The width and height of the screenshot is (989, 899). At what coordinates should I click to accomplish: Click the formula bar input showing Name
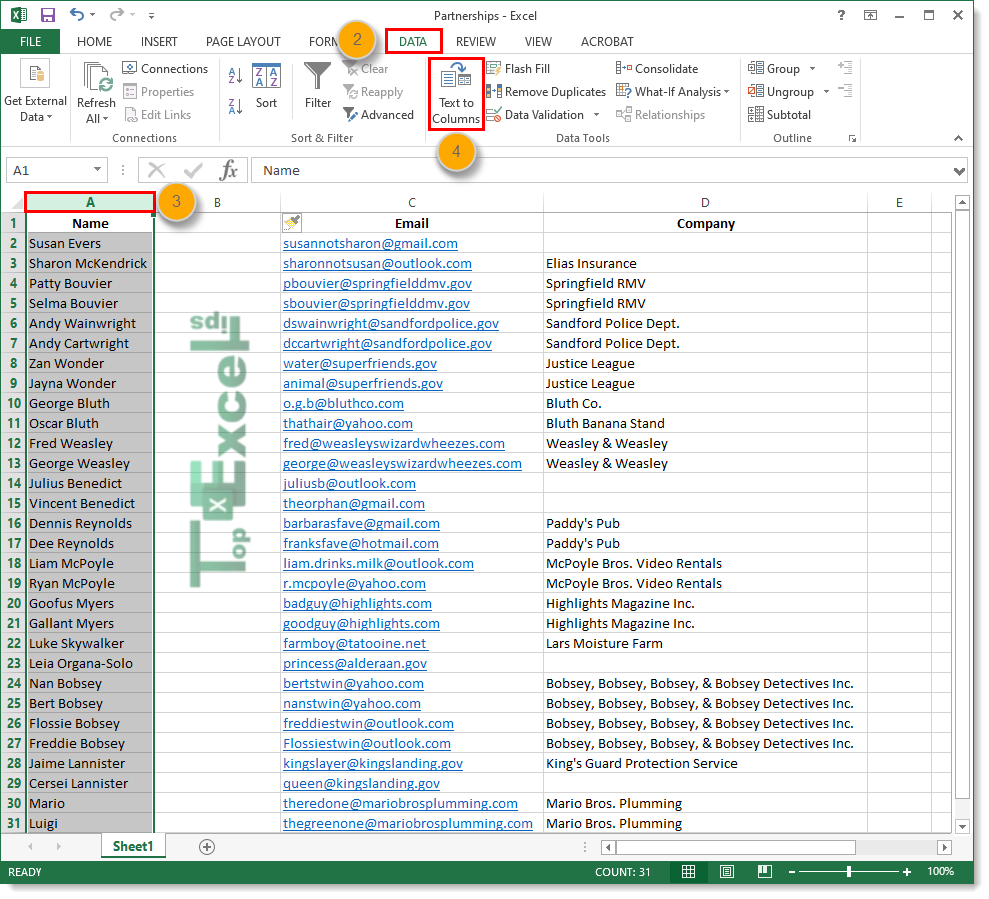pos(602,170)
